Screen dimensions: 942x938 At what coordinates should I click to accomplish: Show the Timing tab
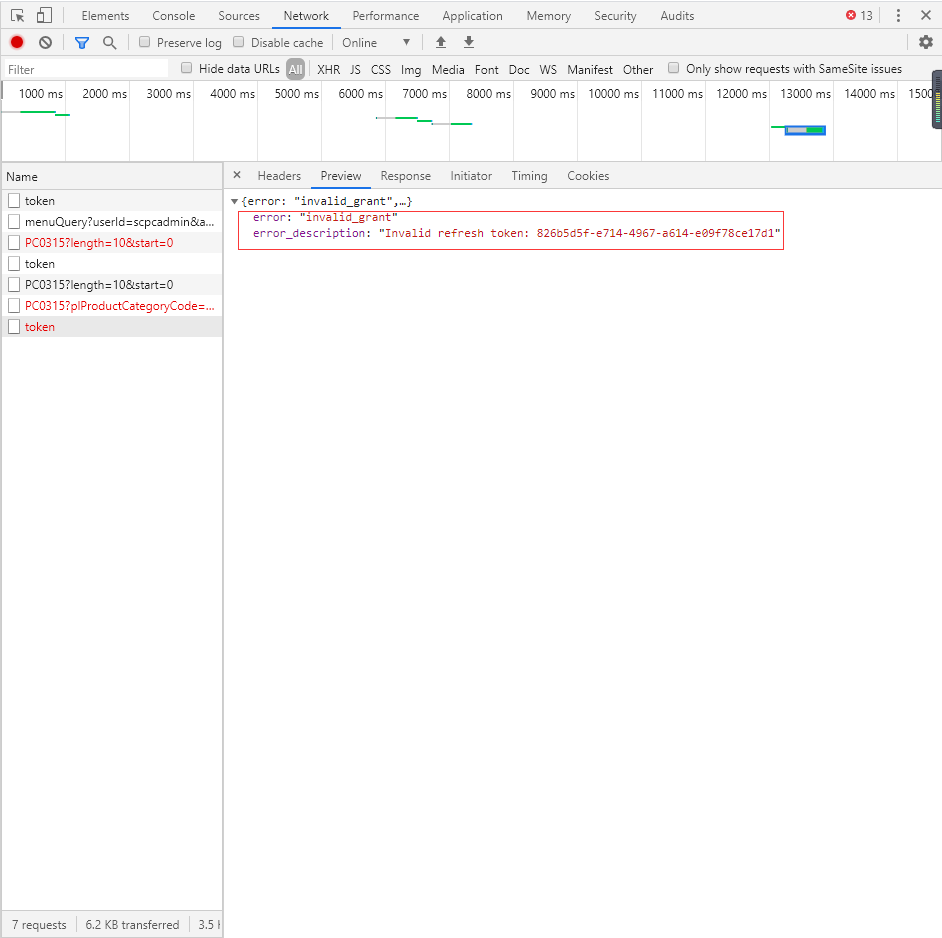(529, 175)
